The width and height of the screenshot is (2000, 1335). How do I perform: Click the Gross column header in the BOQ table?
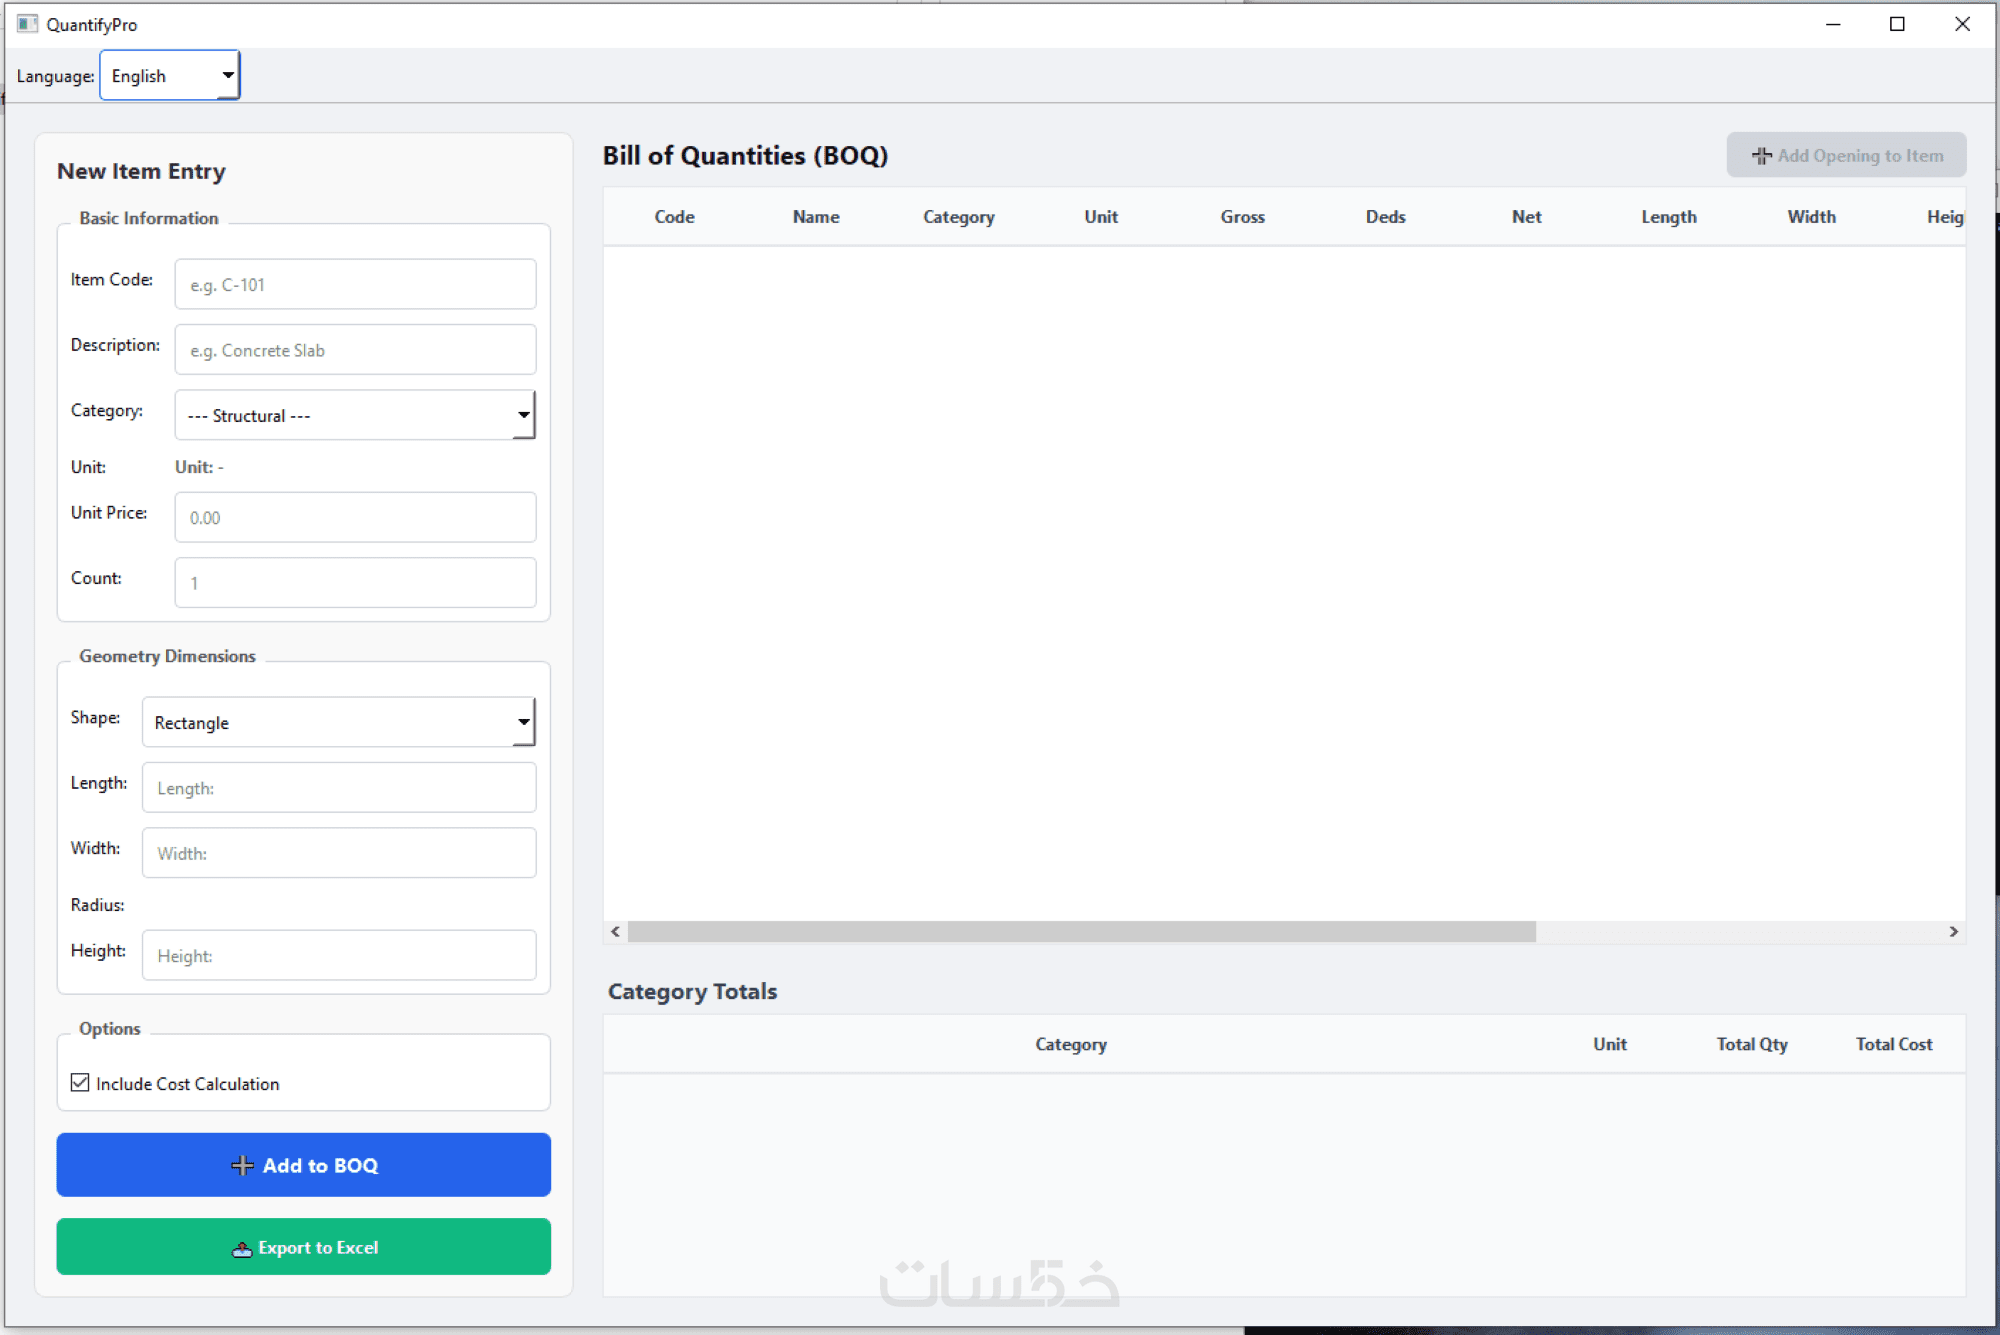(1242, 217)
